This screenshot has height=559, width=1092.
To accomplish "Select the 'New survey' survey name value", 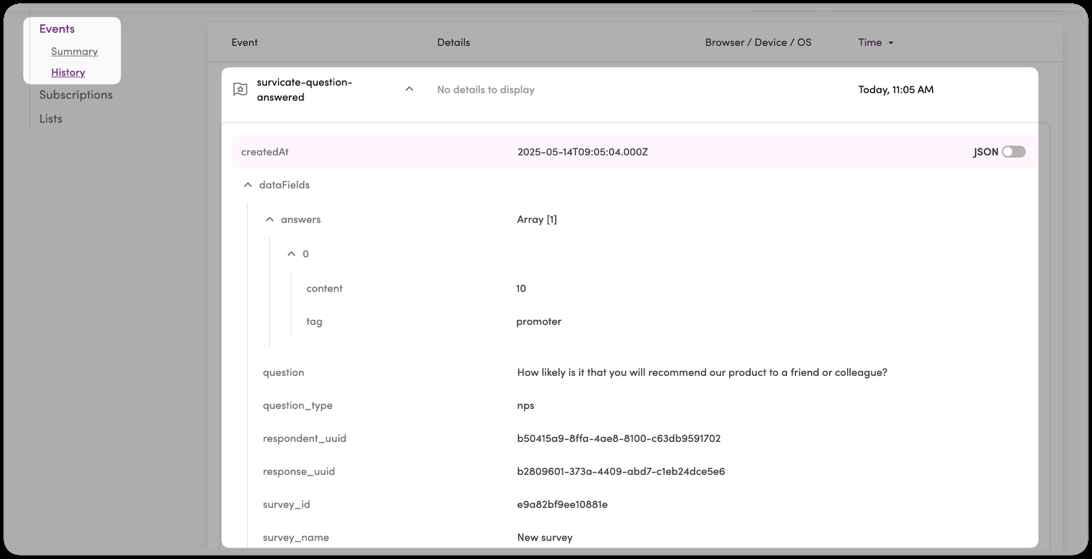I will [x=545, y=537].
